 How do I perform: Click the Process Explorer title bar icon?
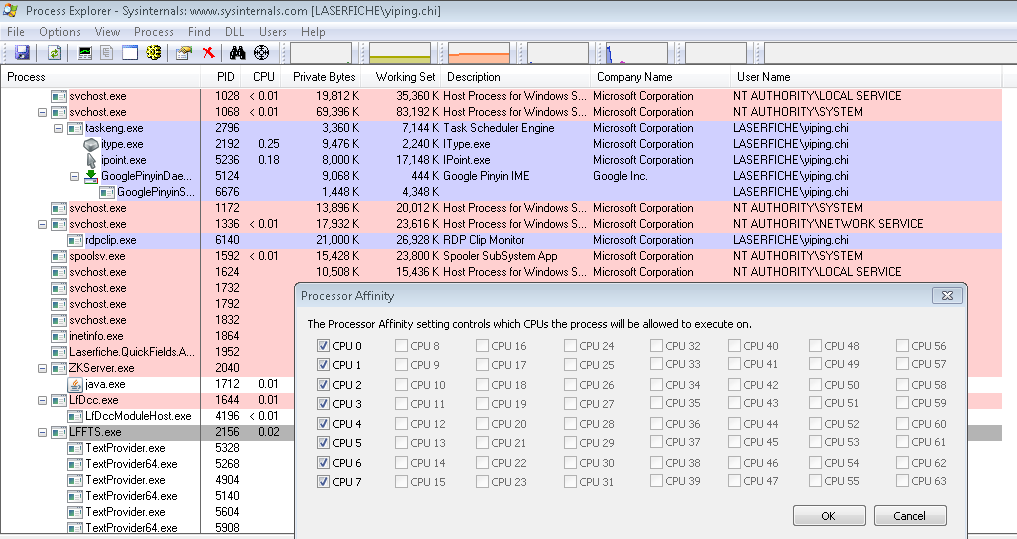click(x=10, y=10)
